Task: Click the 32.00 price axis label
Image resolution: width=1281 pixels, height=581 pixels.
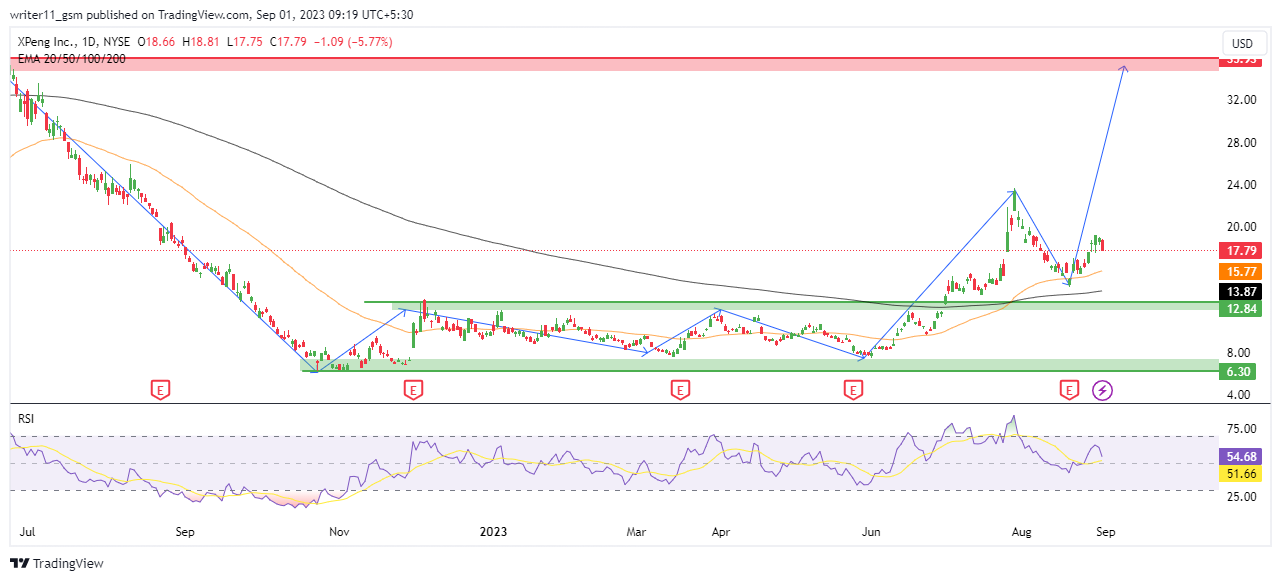Action: [x=1243, y=100]
